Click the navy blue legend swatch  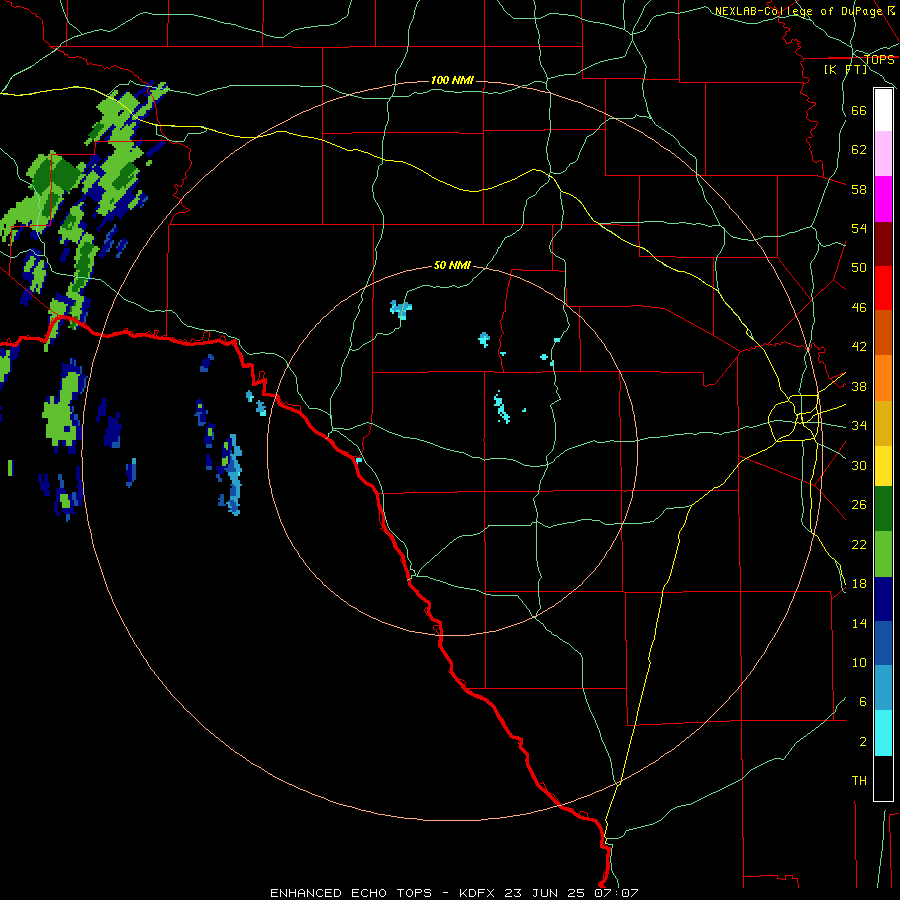pyautogui.click(x=883, y=599)
